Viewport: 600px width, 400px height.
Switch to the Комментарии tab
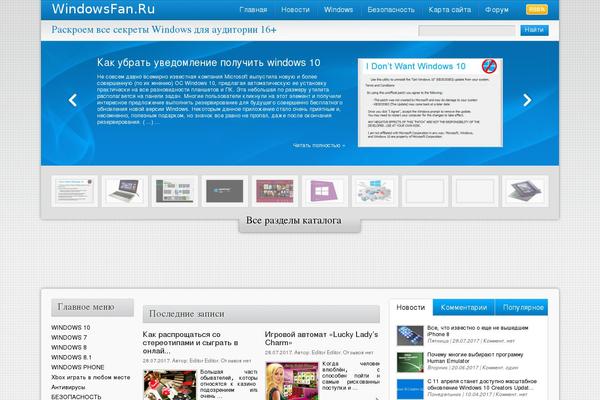[x=464, y=307]
